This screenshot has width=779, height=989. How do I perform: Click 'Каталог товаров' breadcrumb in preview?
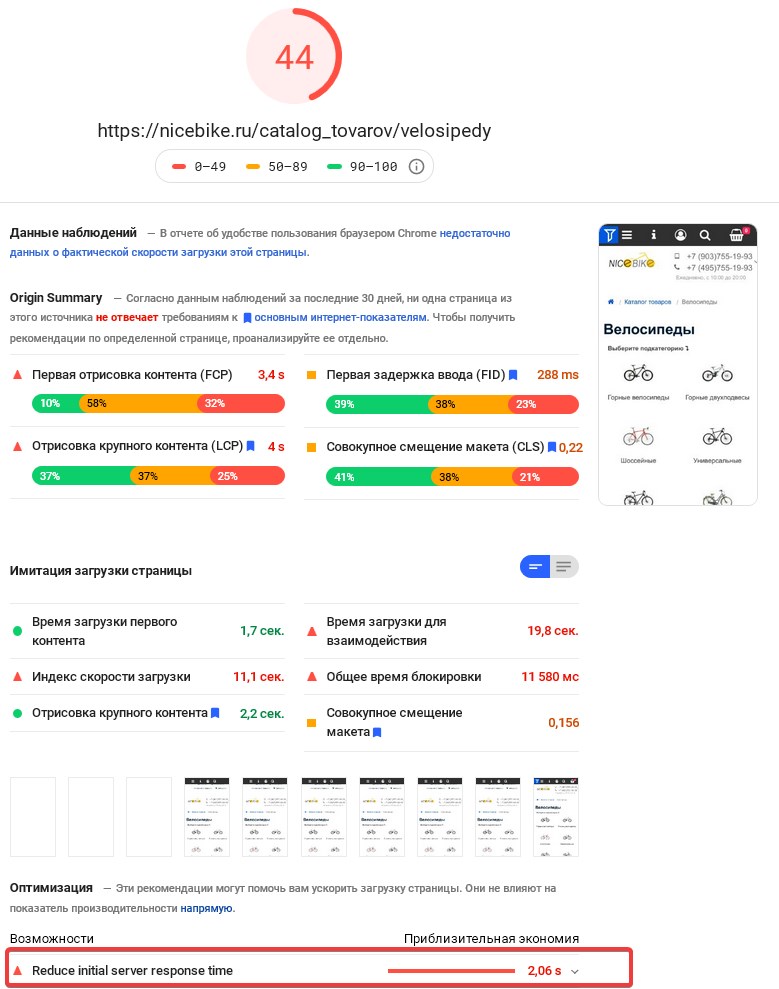[x=648, y=302]
